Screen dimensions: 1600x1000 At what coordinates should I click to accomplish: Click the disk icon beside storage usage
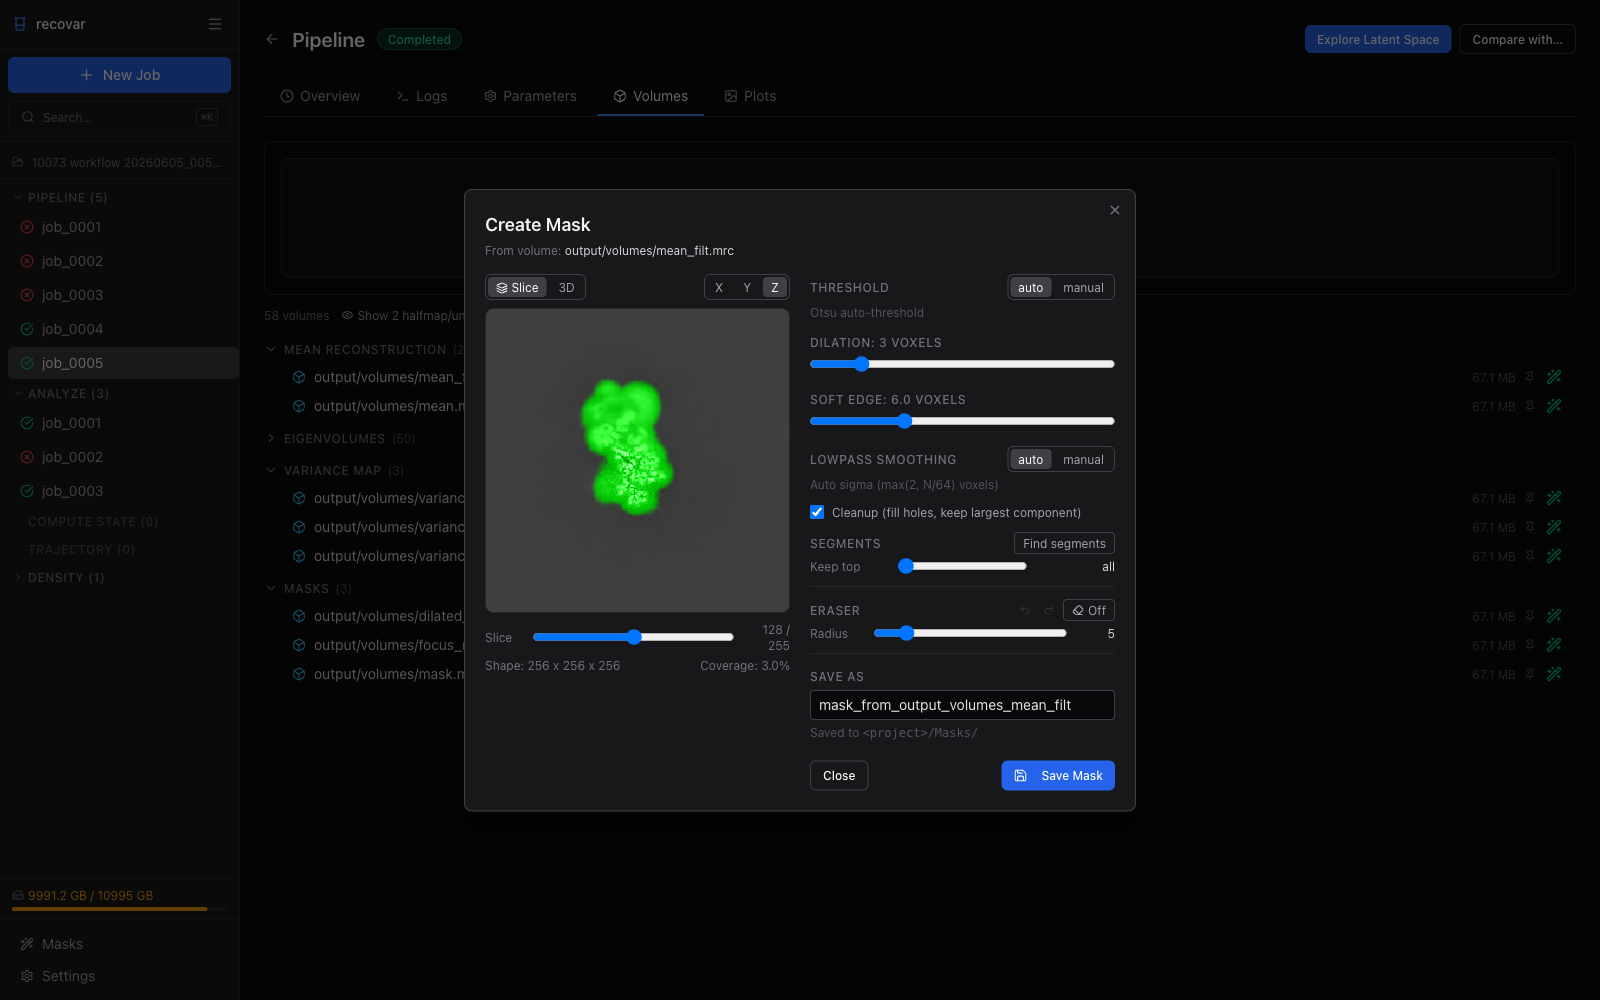[x=17, y=895]
